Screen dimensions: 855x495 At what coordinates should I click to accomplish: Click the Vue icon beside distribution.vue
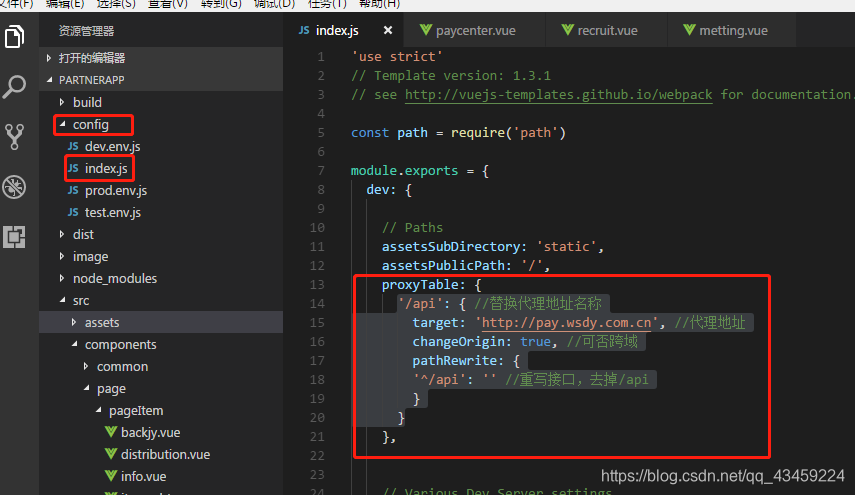pos(111,454)
